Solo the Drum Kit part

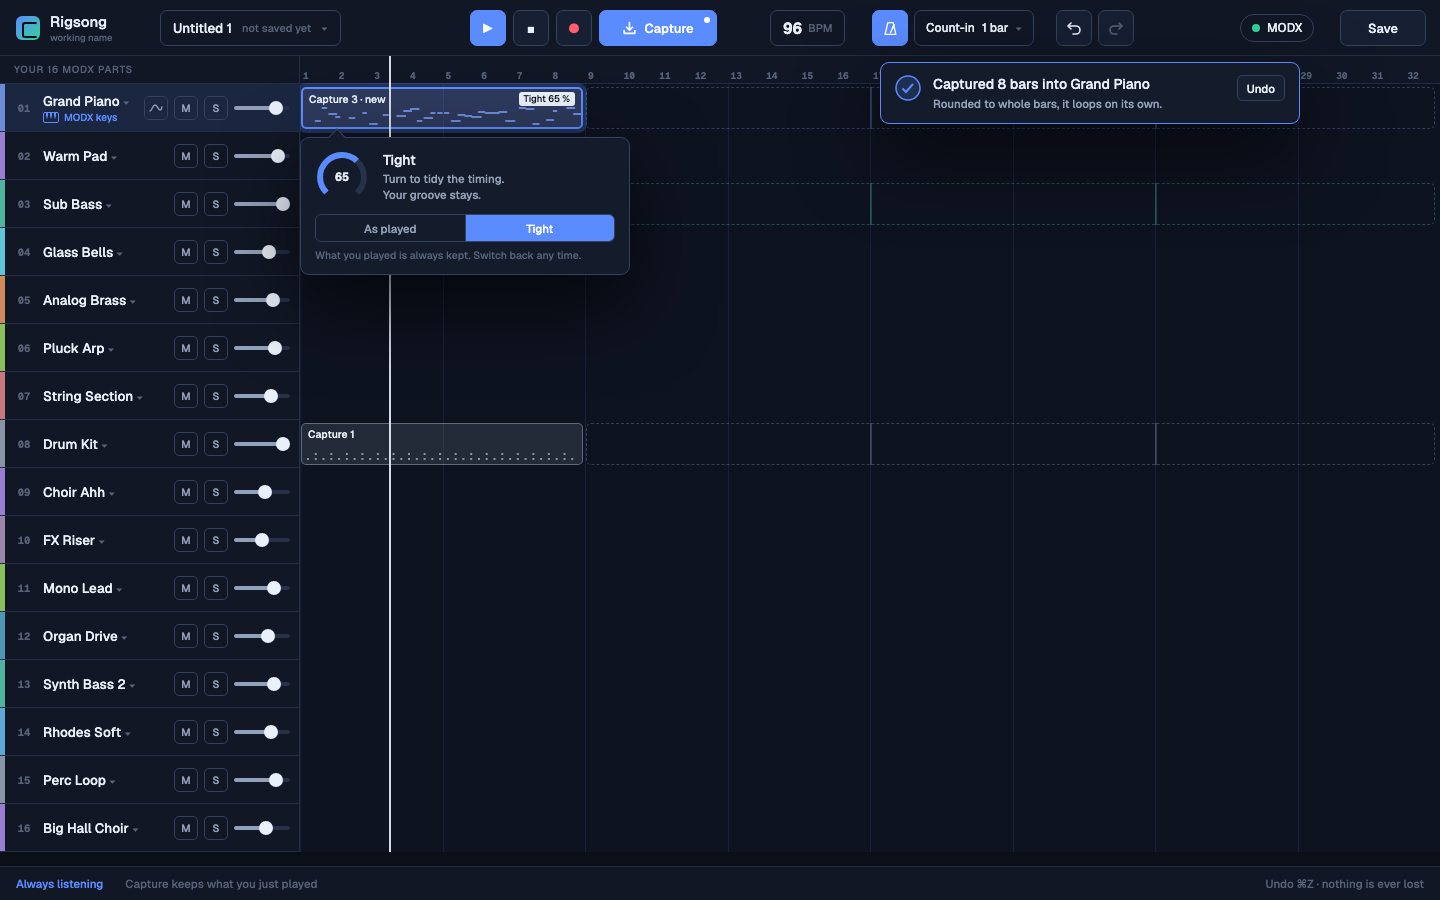[216, 444]
